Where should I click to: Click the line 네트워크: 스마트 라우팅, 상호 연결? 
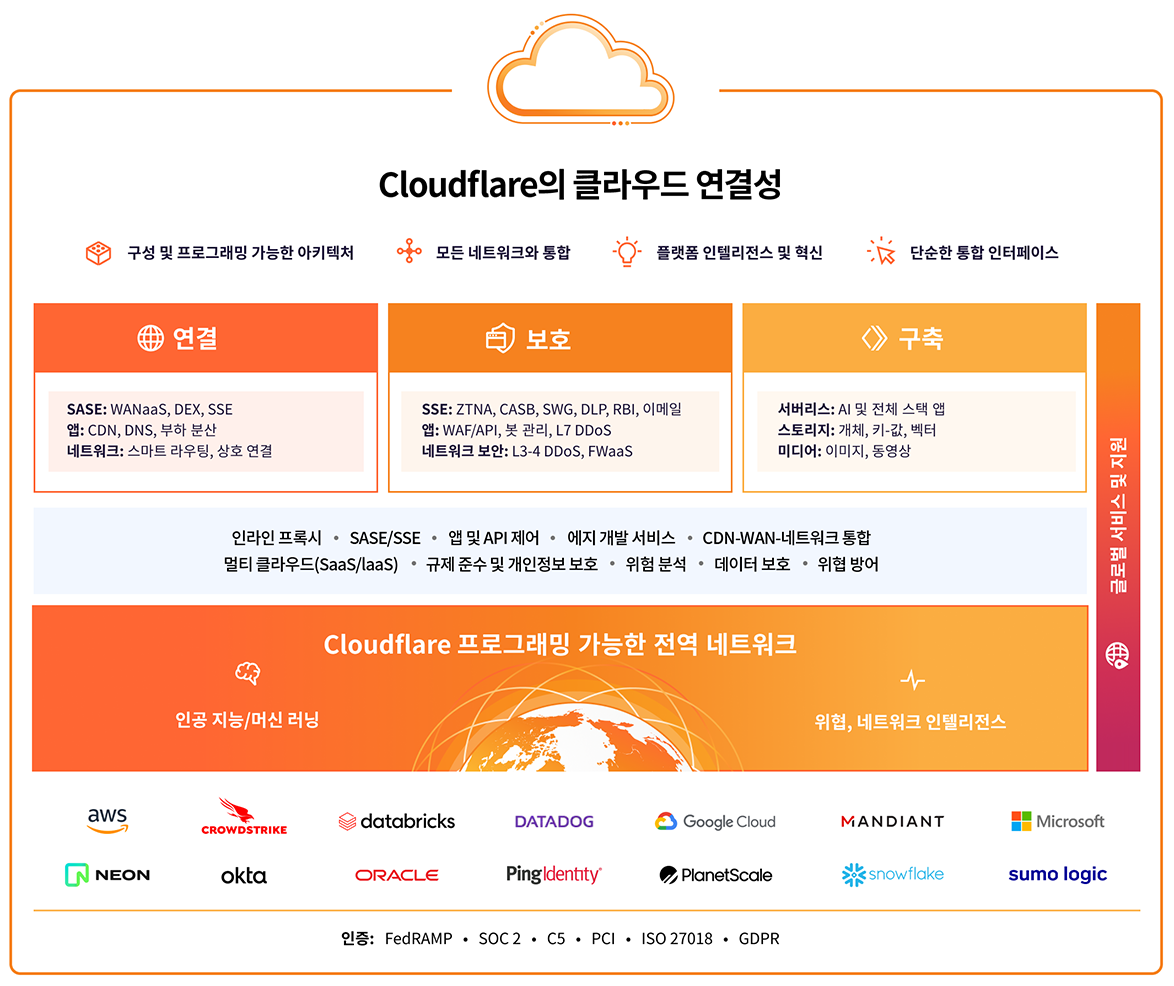pyautogui.click(x=170, y=451)
